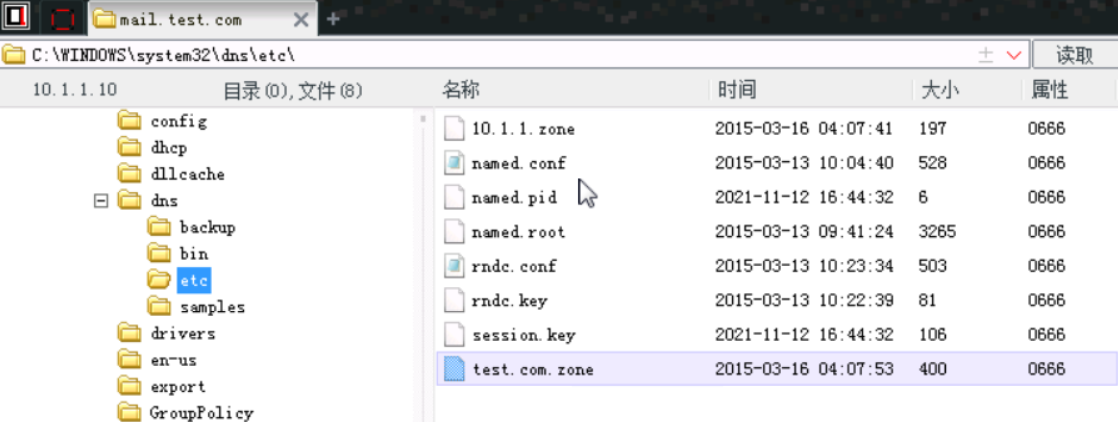The width and height of the screenshot is (1118, 422).
Task: Click the 读取 button
Action: coord(1074,54)
